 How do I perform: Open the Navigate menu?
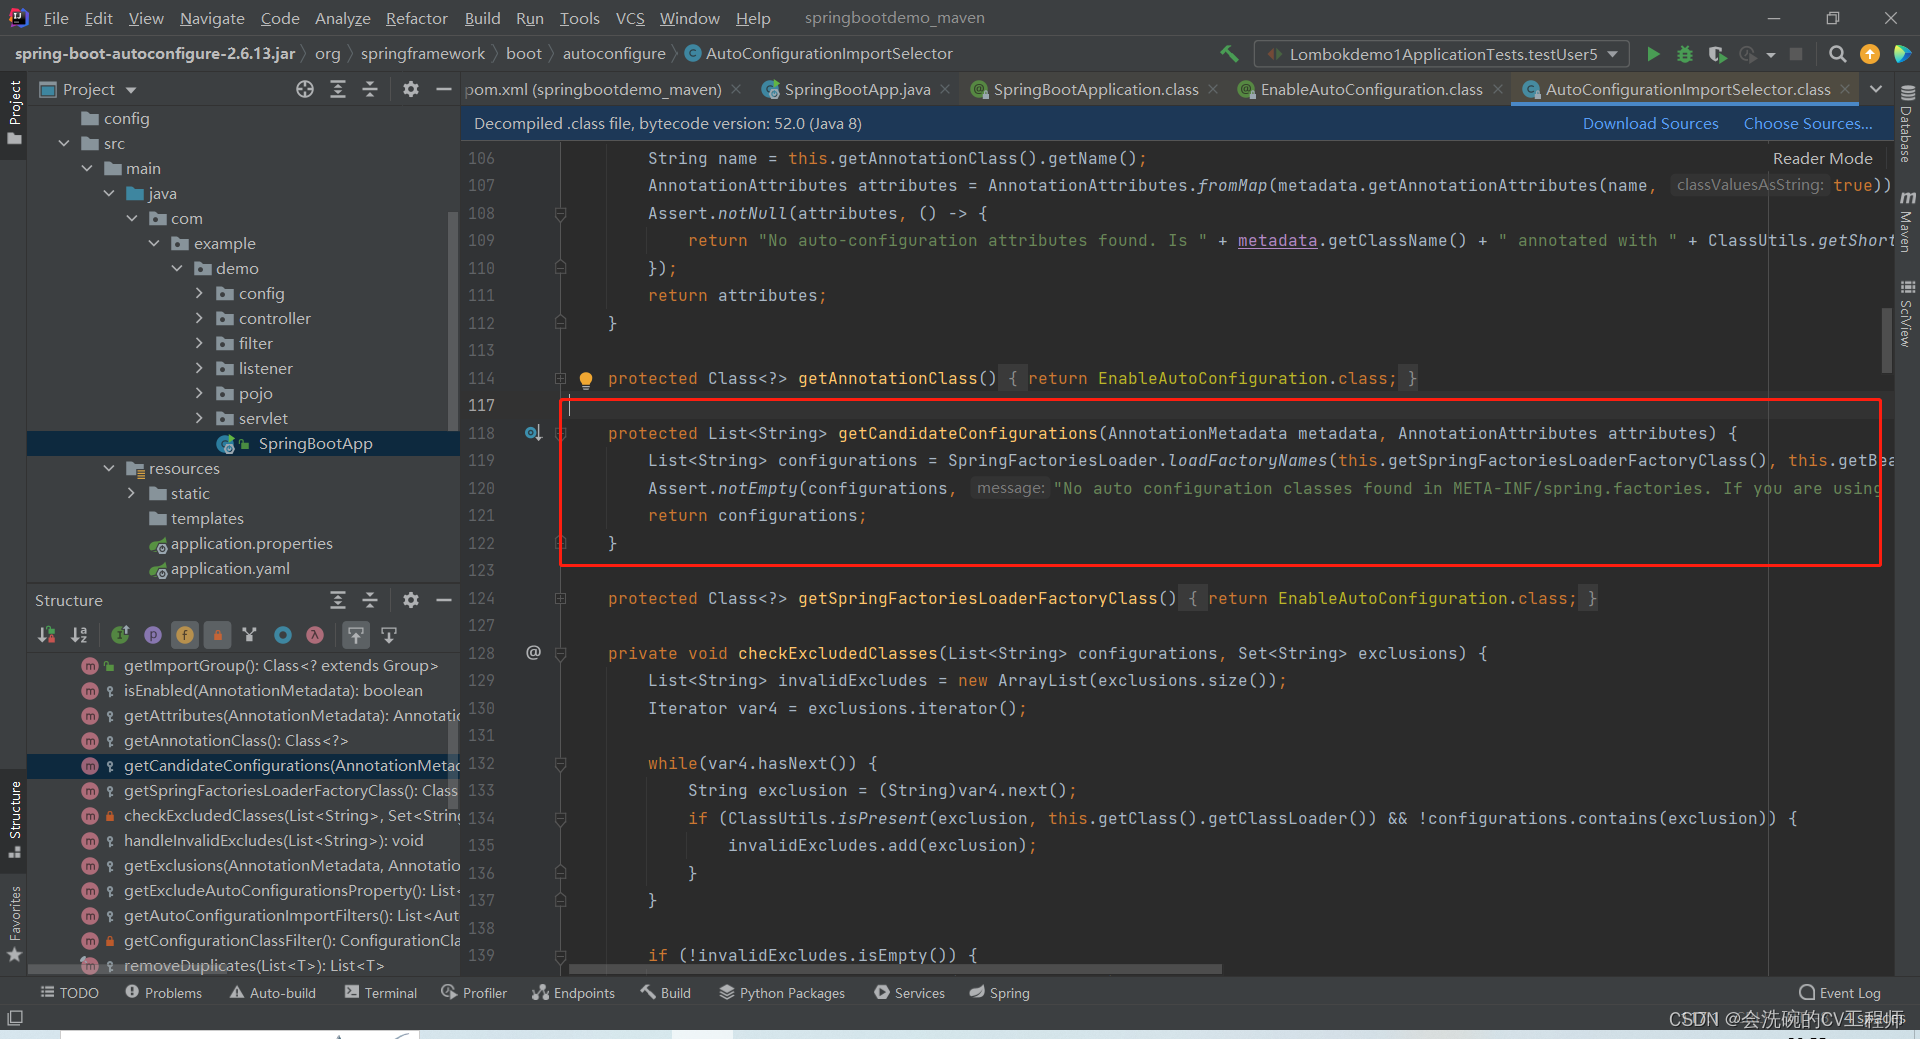coord(212,18)
